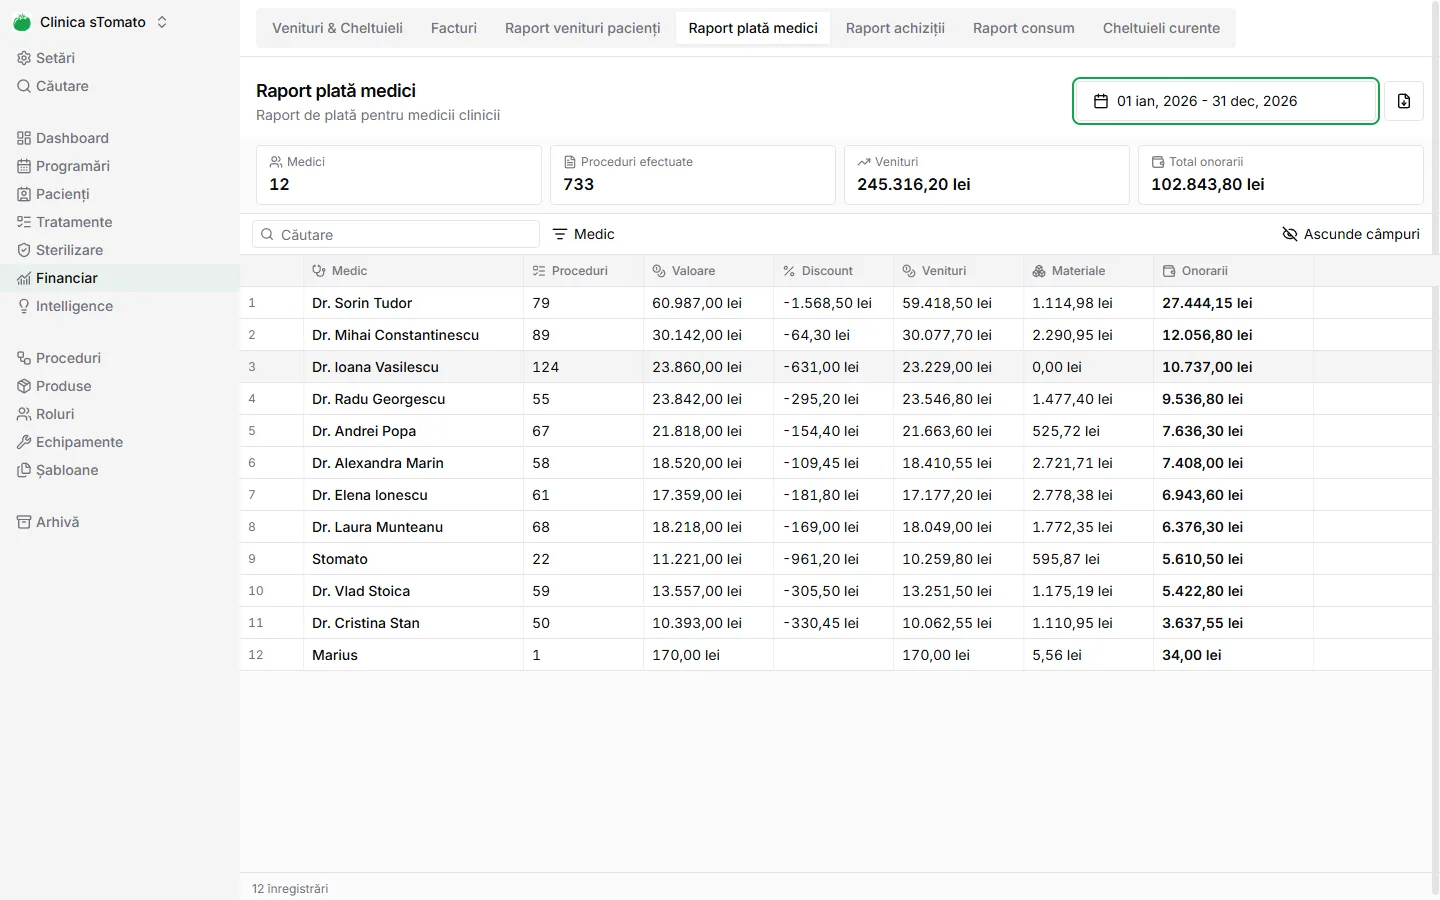The height and width of the screenshot is (900, 1440).
Task: Select Dr. Sorin Tudor row name
Action: tap(362, 303)
